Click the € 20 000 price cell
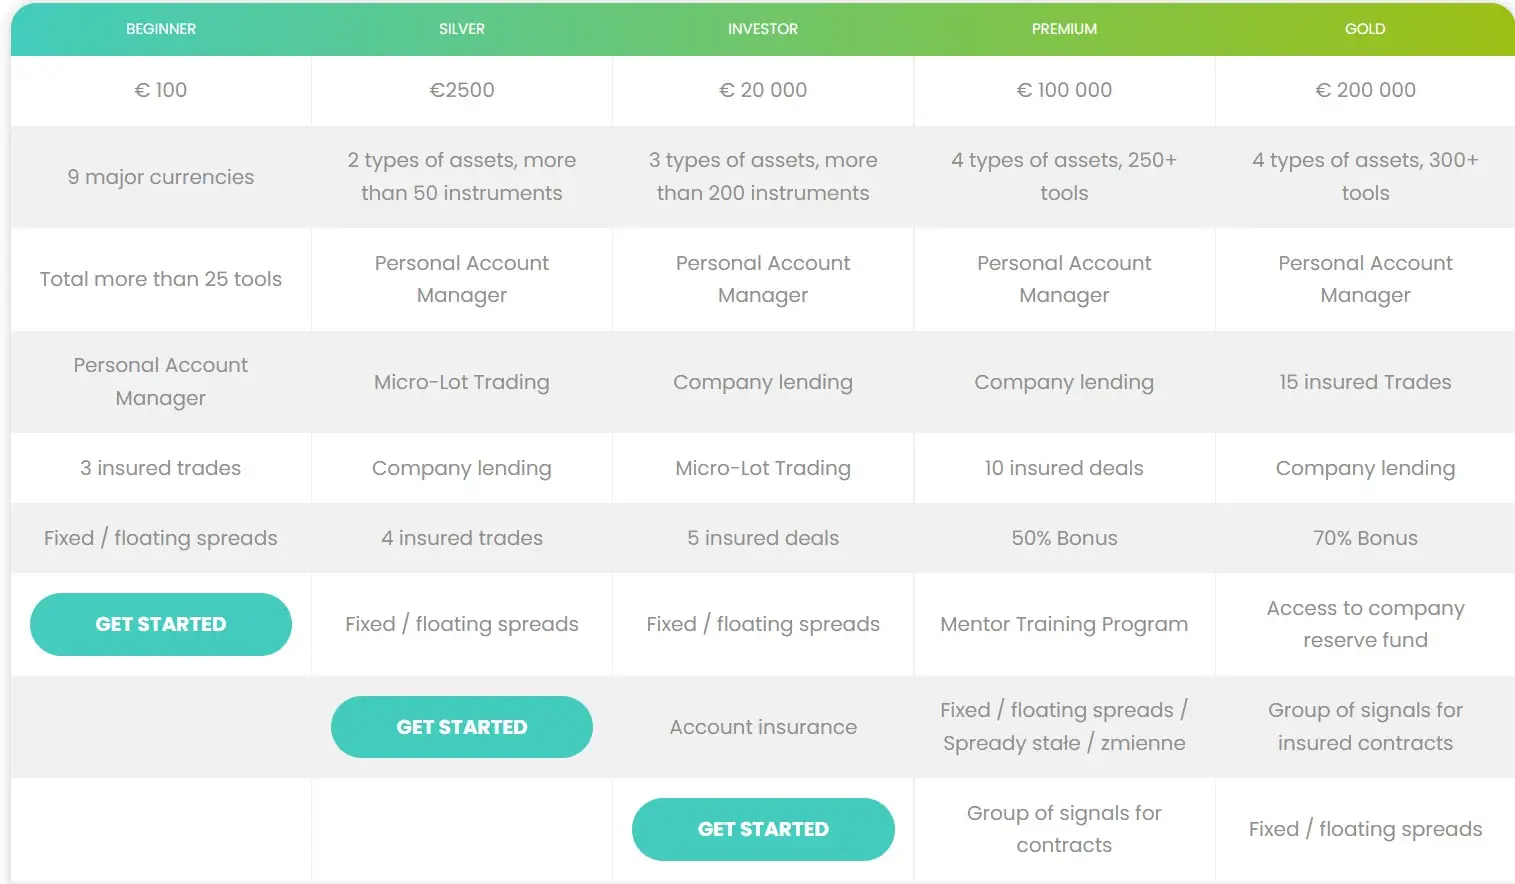The height and width of the screenshot is (884, 1515). 763,90
